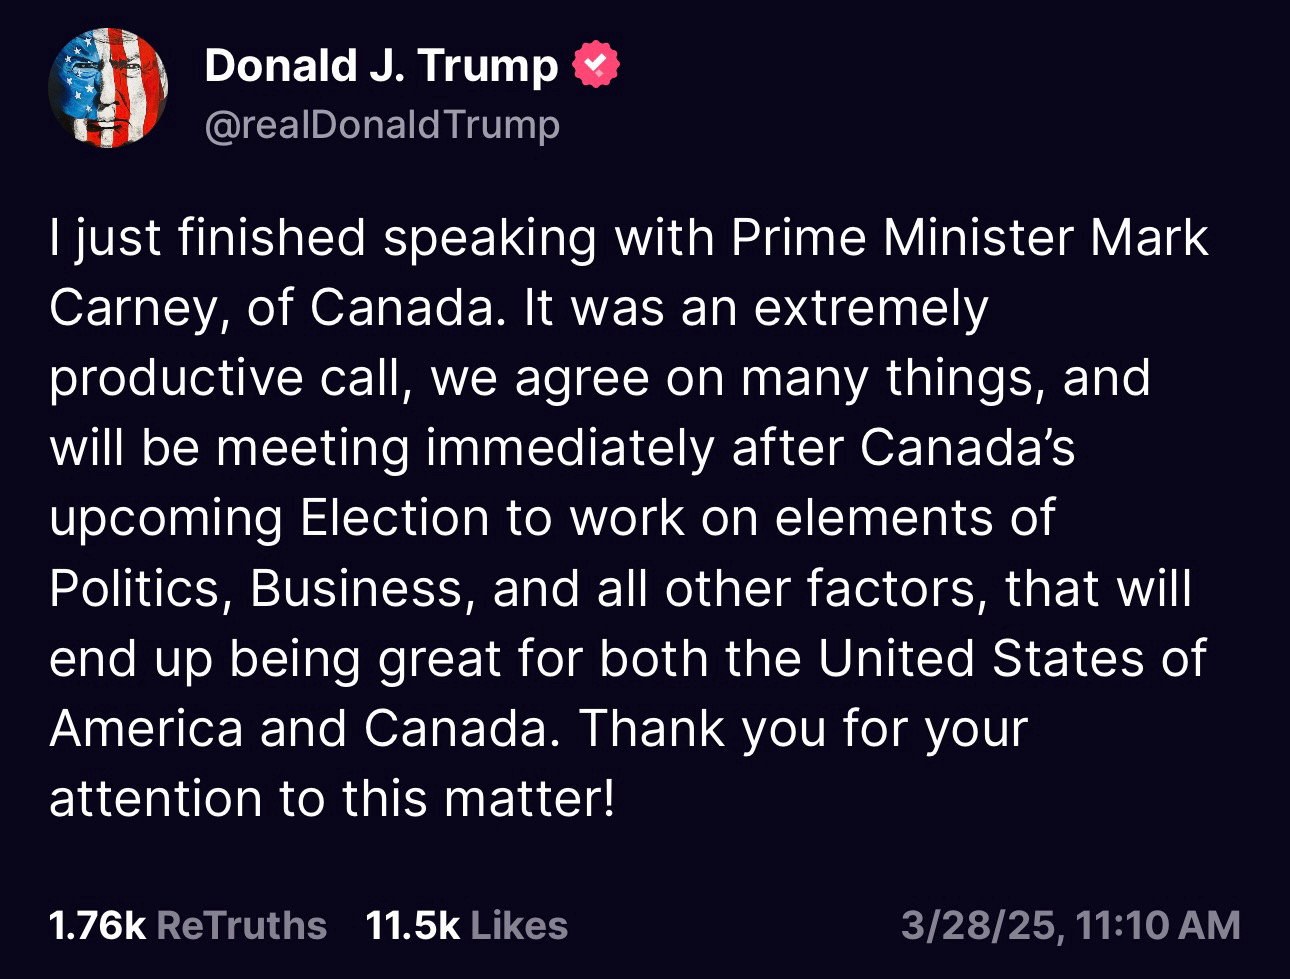
Task: Click the phrase 'extremely productive call'
Action: click(519, 343)
